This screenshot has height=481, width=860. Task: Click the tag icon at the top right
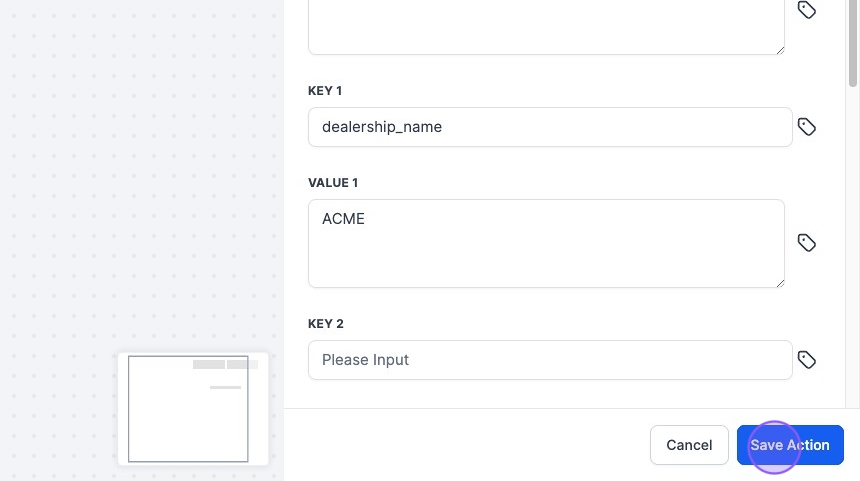pyautogui.click(x=807, y=10)
